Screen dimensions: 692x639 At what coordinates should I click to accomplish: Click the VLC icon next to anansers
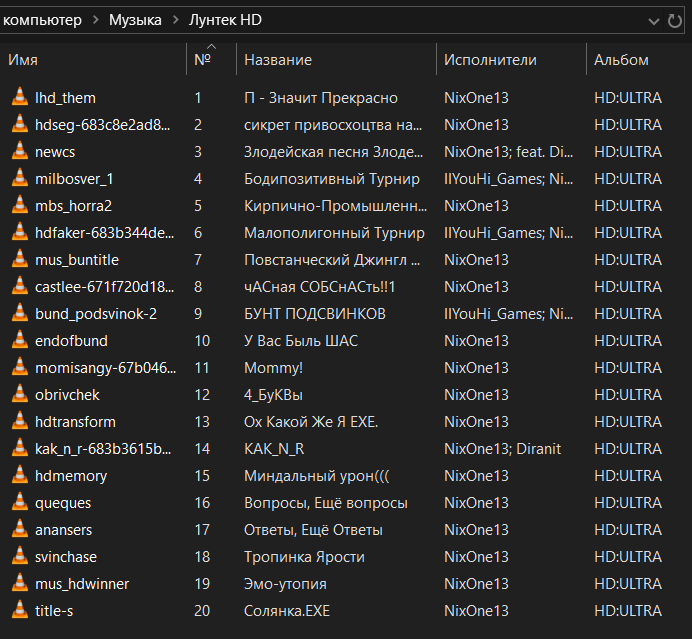coord(20,528)
